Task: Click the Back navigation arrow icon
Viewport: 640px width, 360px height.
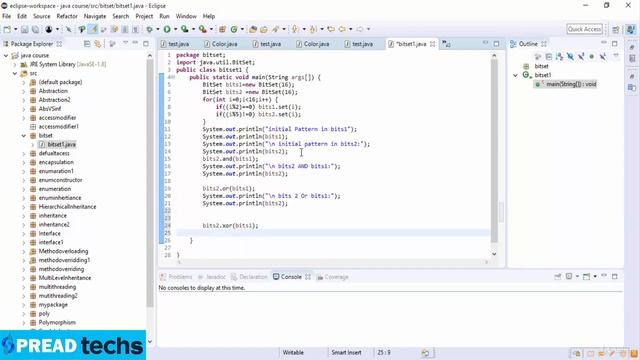Action: pos(342,29)
